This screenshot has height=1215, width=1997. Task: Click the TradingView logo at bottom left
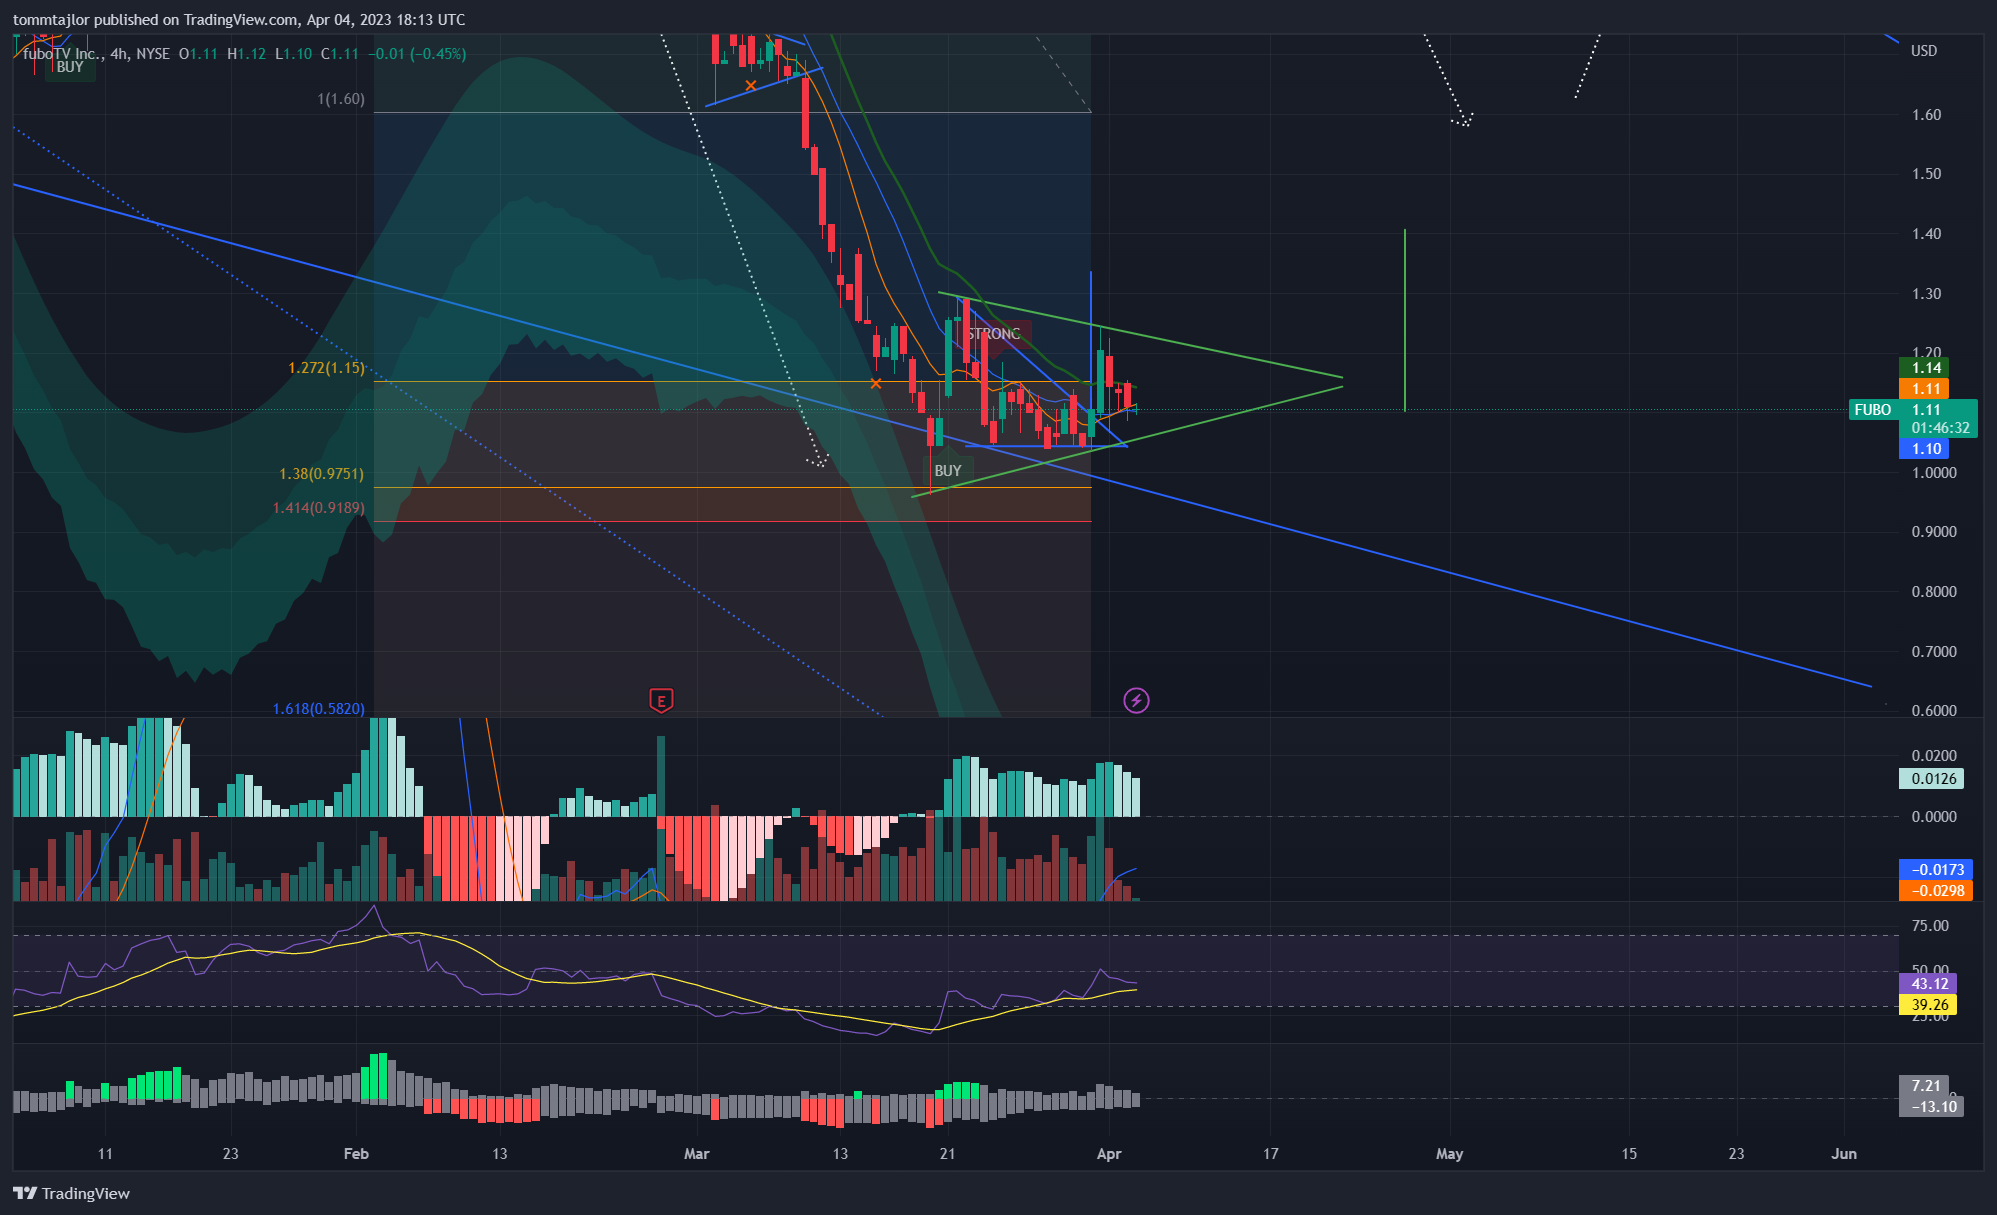click(x=72, y=1193)
